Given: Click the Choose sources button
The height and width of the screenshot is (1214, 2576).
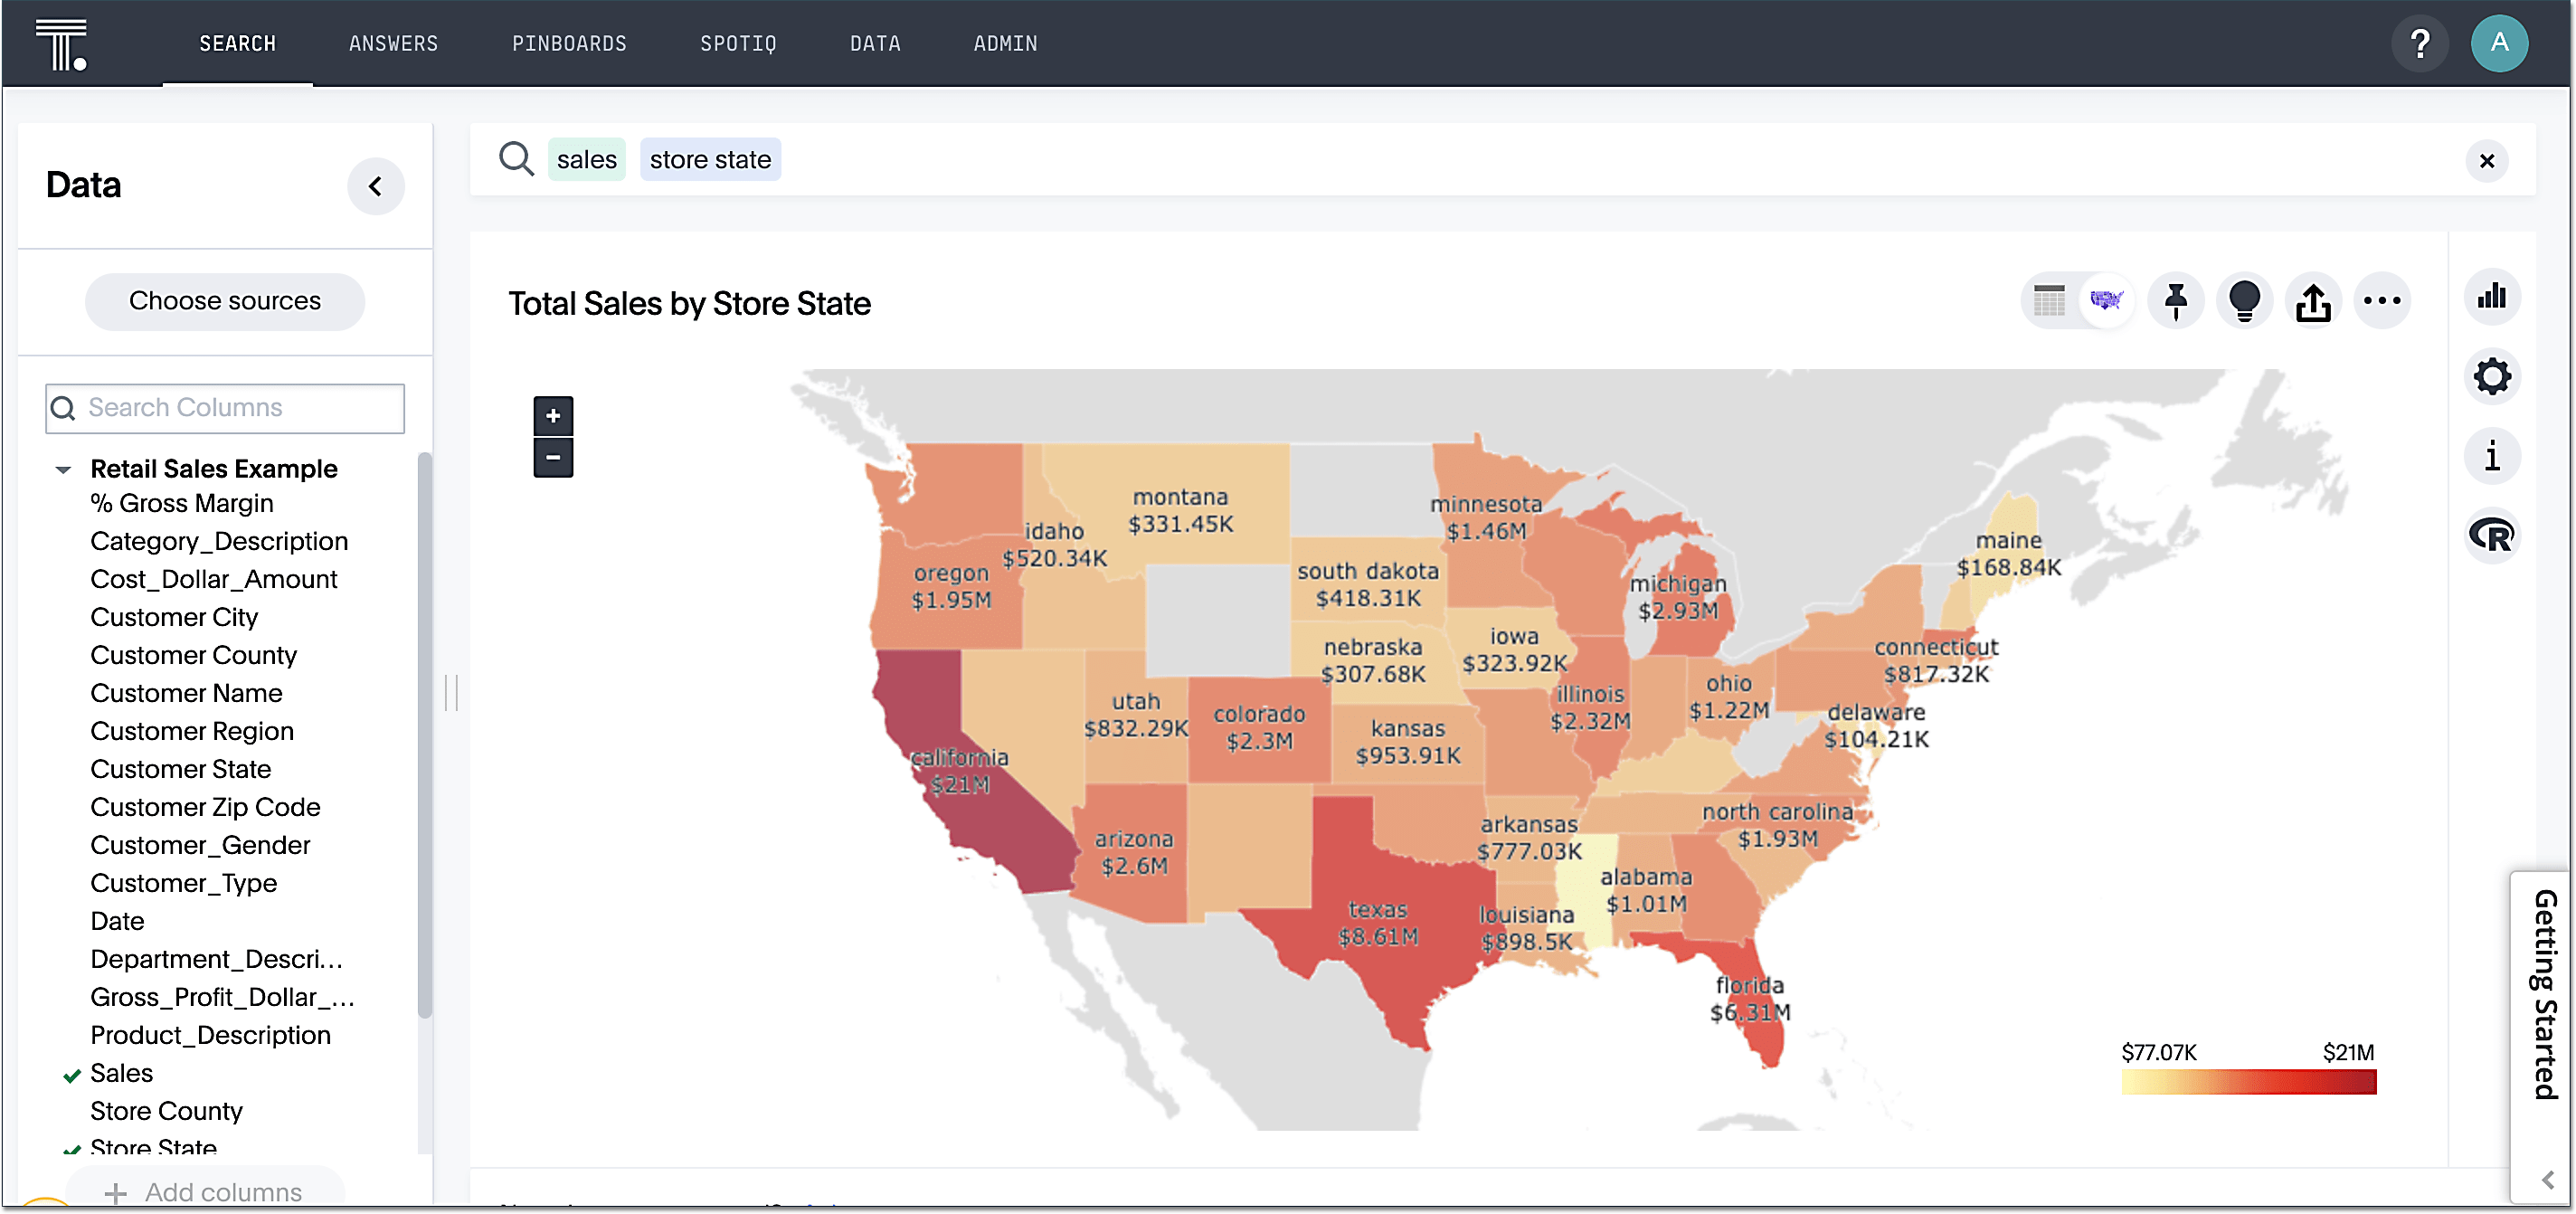Looking at the screenshot, I should pyautogui.click(x=225, y=300).
